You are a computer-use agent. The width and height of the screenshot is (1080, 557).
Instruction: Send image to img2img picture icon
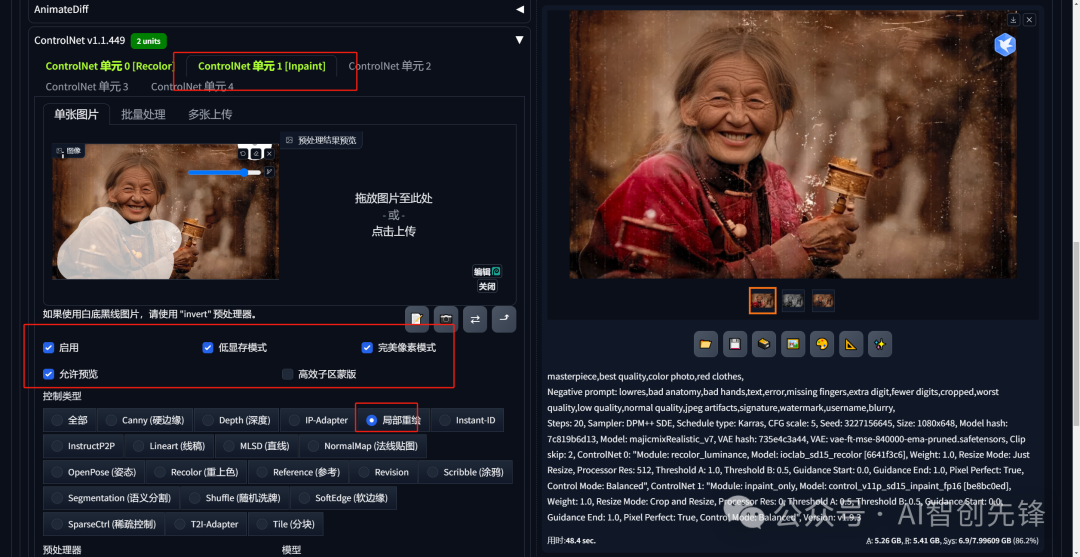pos(793,344)
